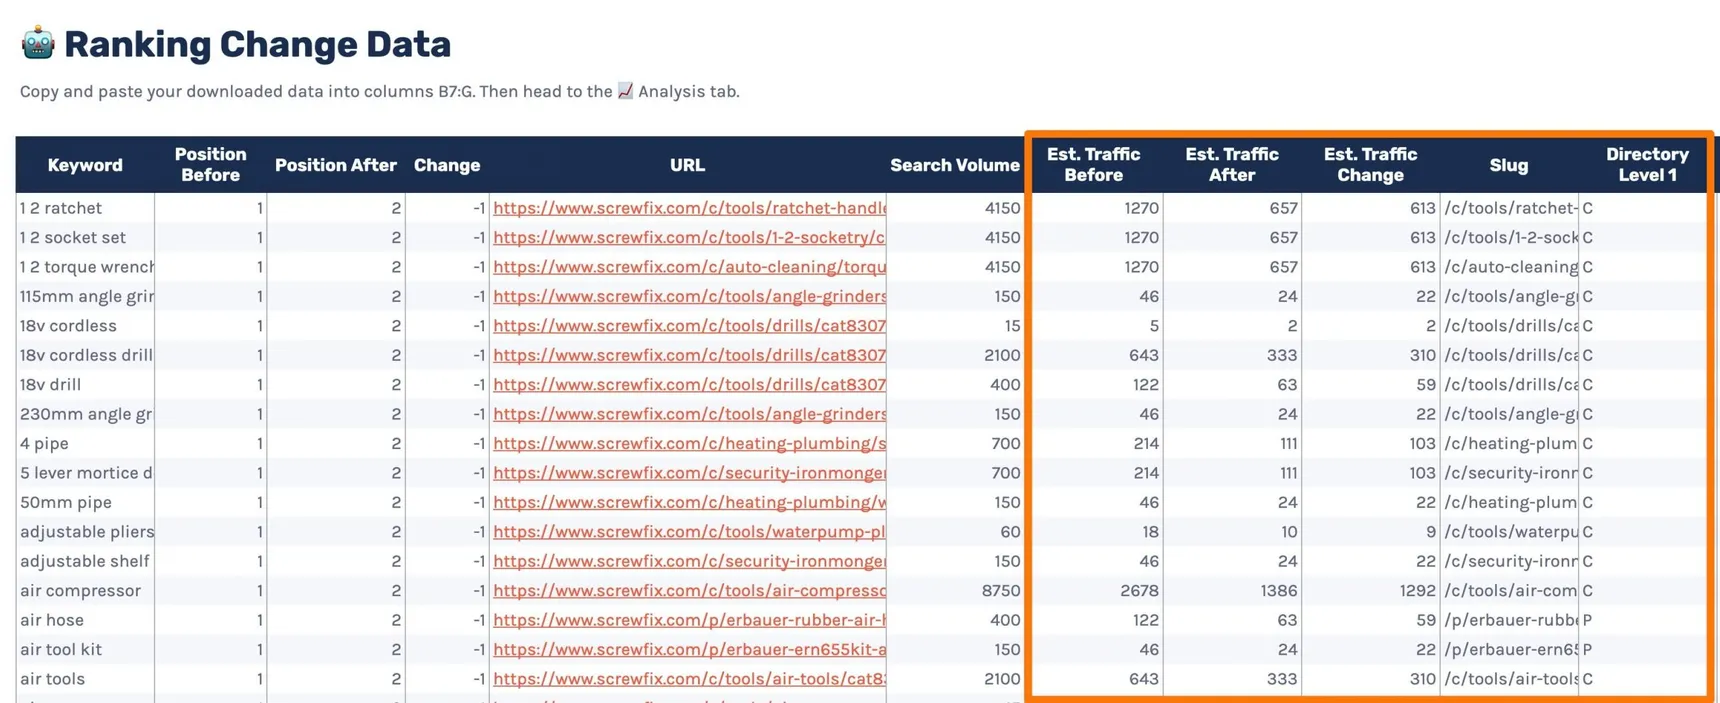Select the Search Volume column header
This screenshot has height=703, width=1720.
click(955, 165)
